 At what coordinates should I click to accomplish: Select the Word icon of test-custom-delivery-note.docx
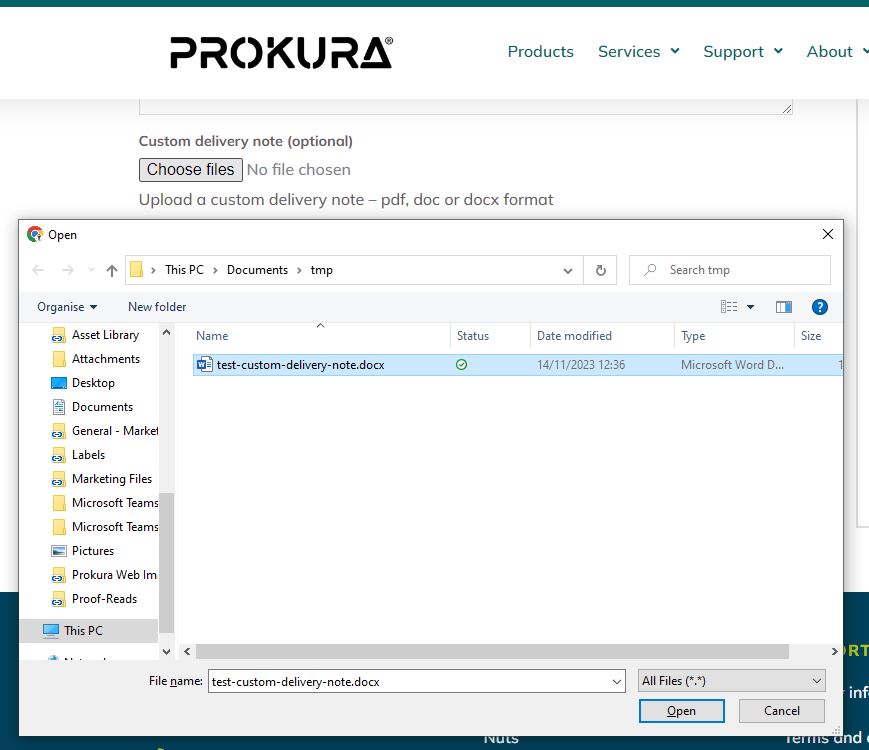(205, 364)
